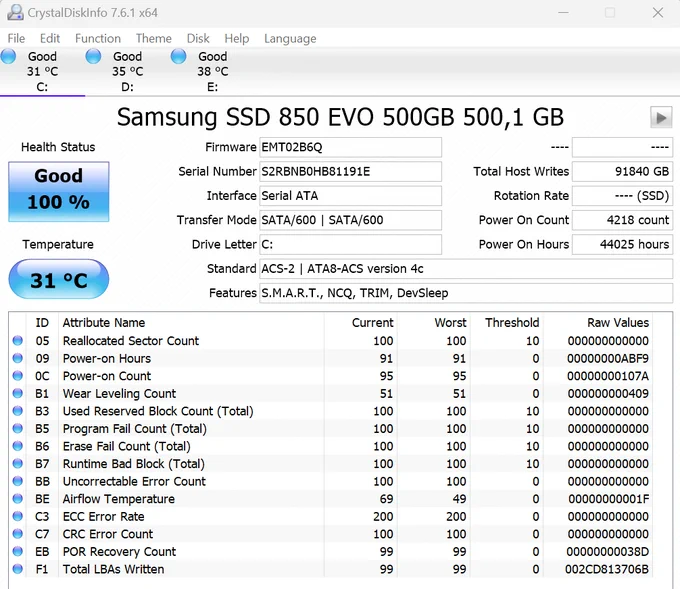Click status dot of Wear Leveling Count
Screen dimensions: 680x589
[18, 393]
